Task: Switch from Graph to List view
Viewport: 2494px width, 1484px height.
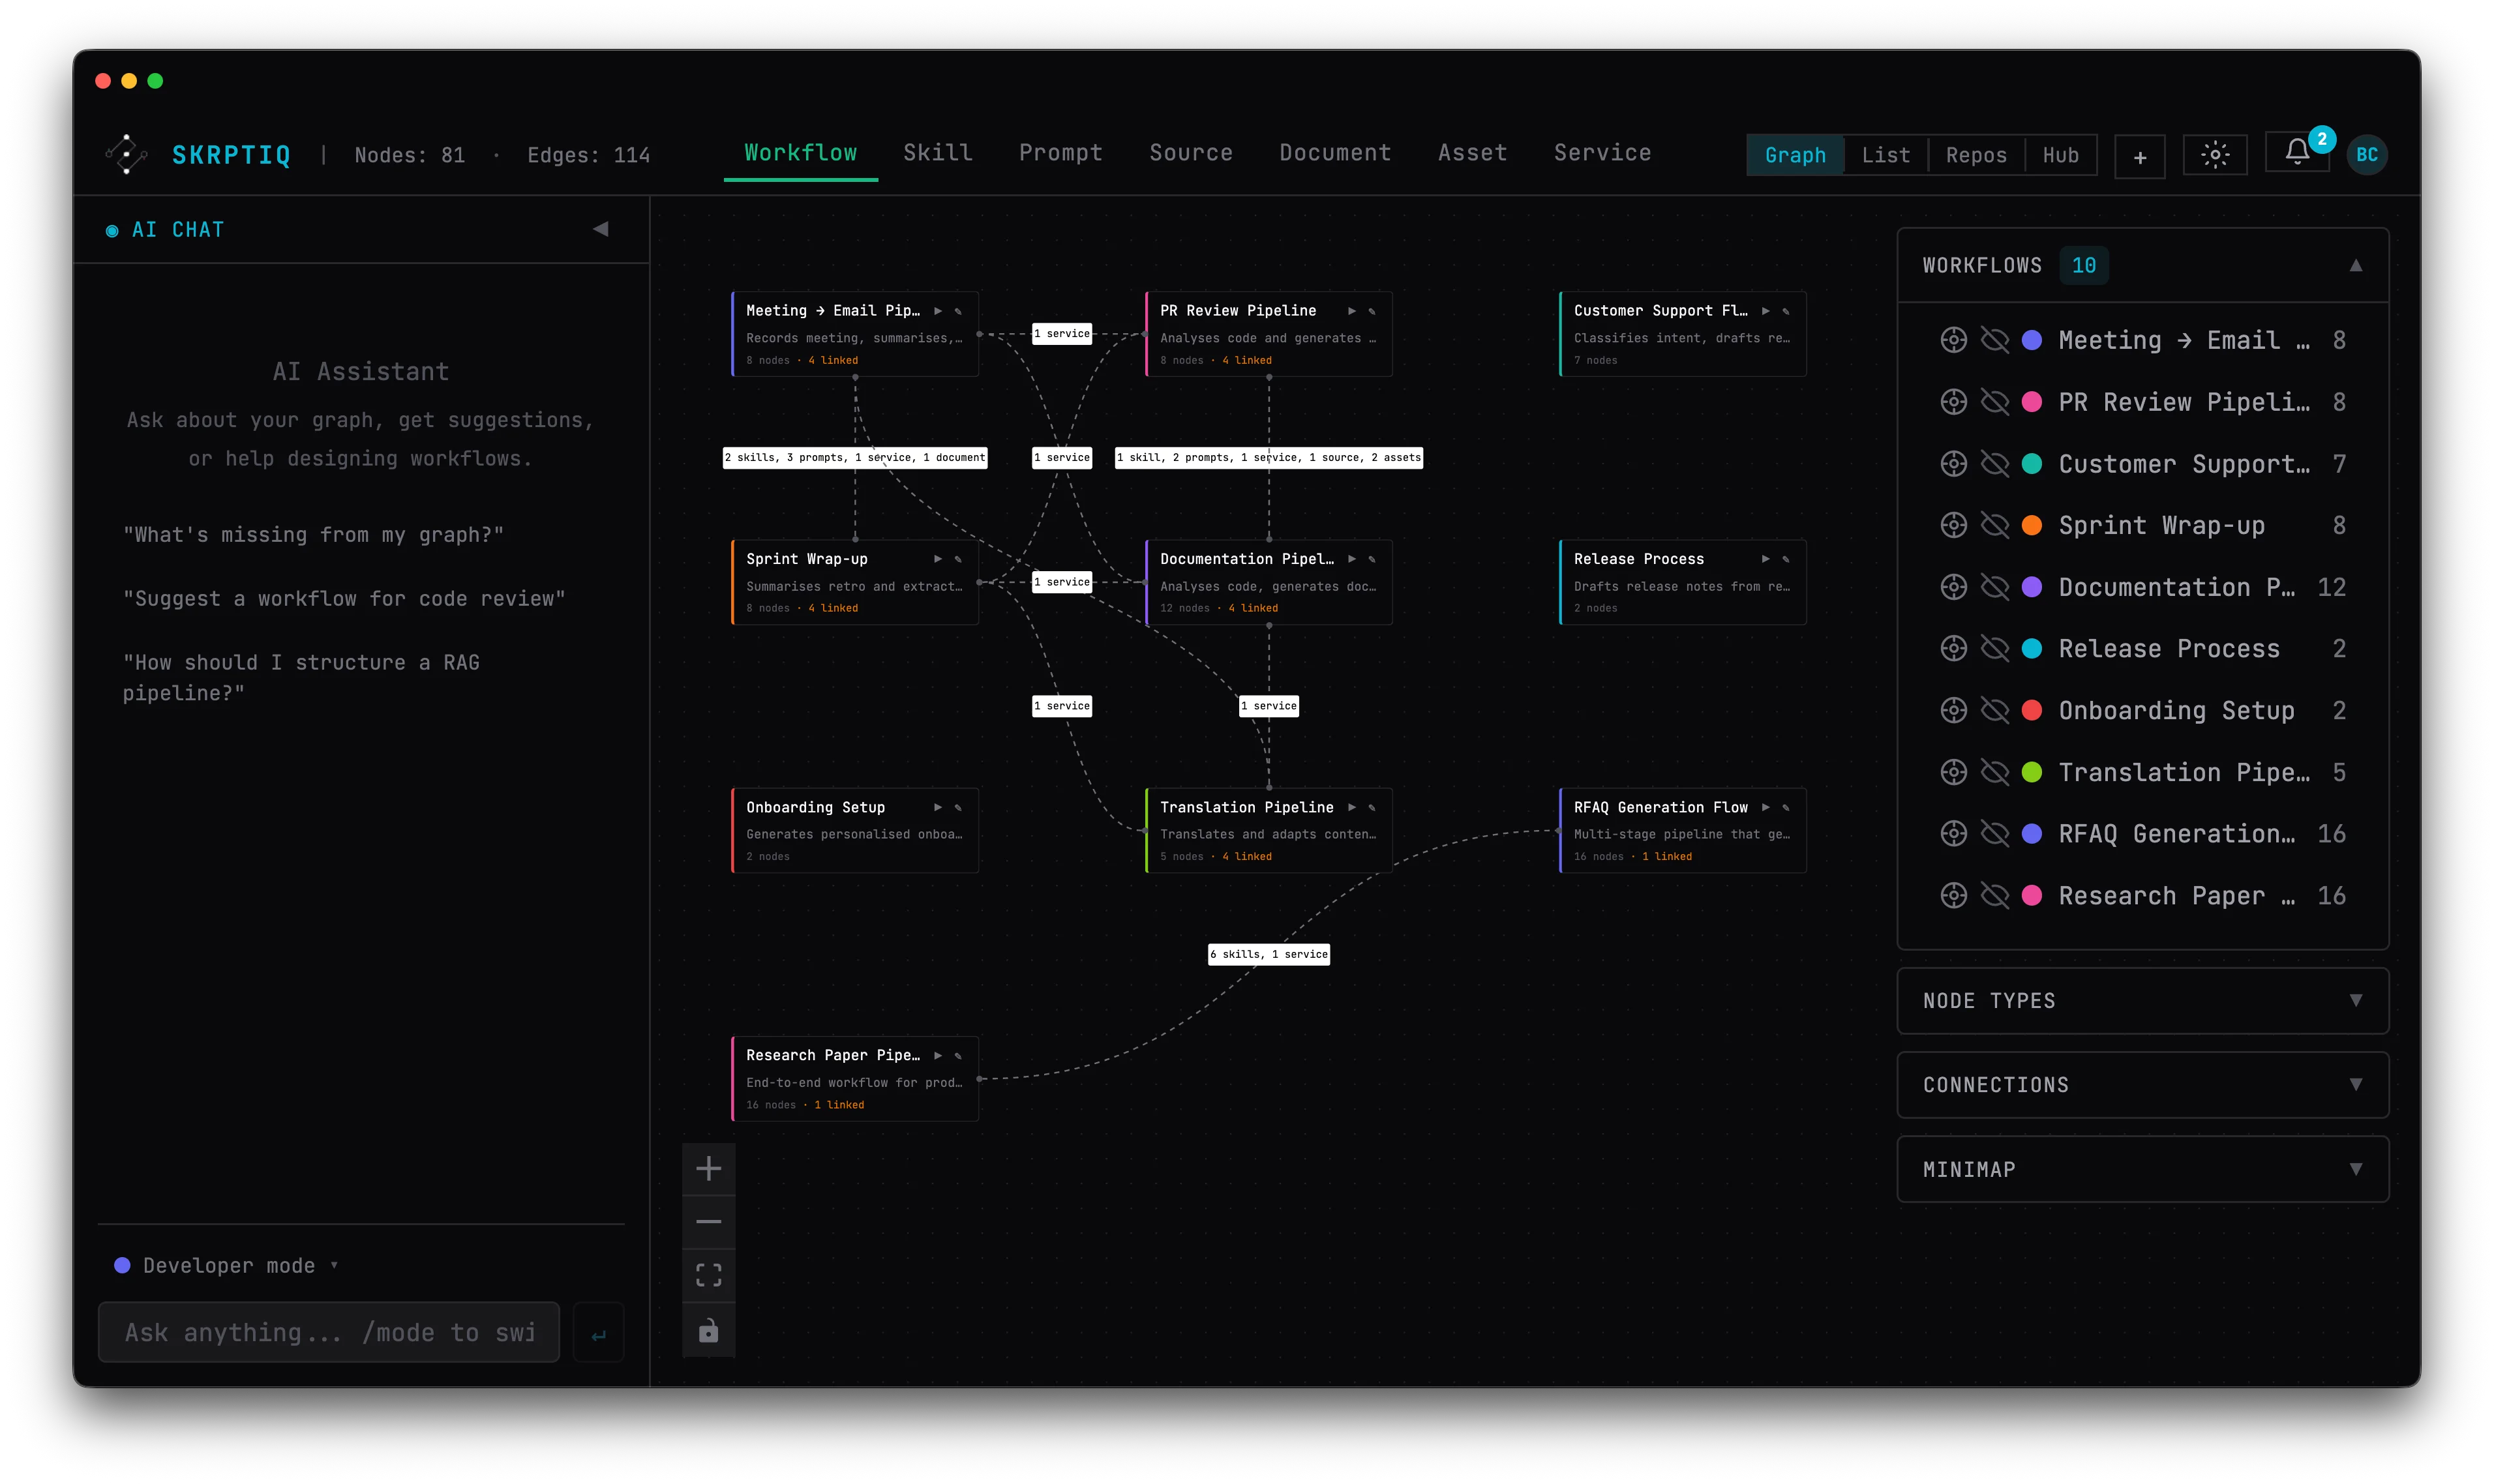Action: (x=1886, y=154)
